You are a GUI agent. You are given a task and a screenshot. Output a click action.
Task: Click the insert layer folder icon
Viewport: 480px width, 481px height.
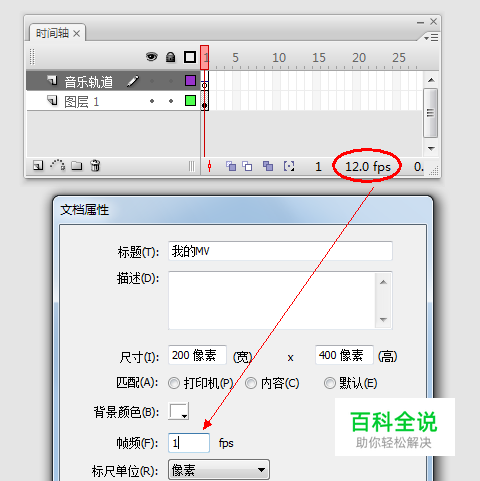click(76, 165)
